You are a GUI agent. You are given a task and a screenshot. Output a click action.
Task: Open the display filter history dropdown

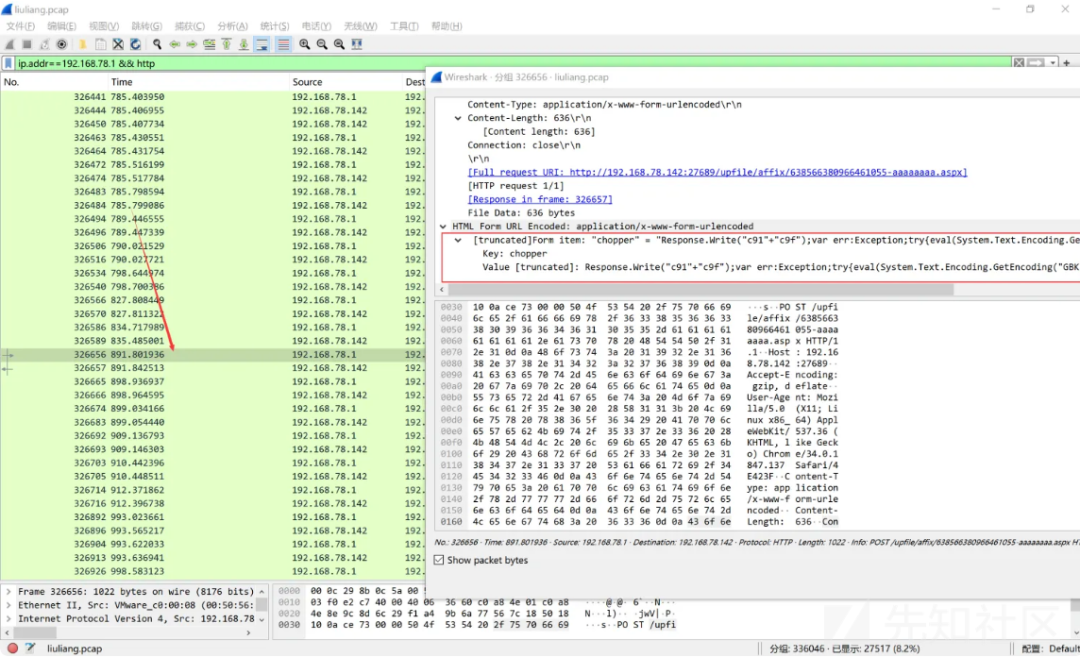point(1053,63)
